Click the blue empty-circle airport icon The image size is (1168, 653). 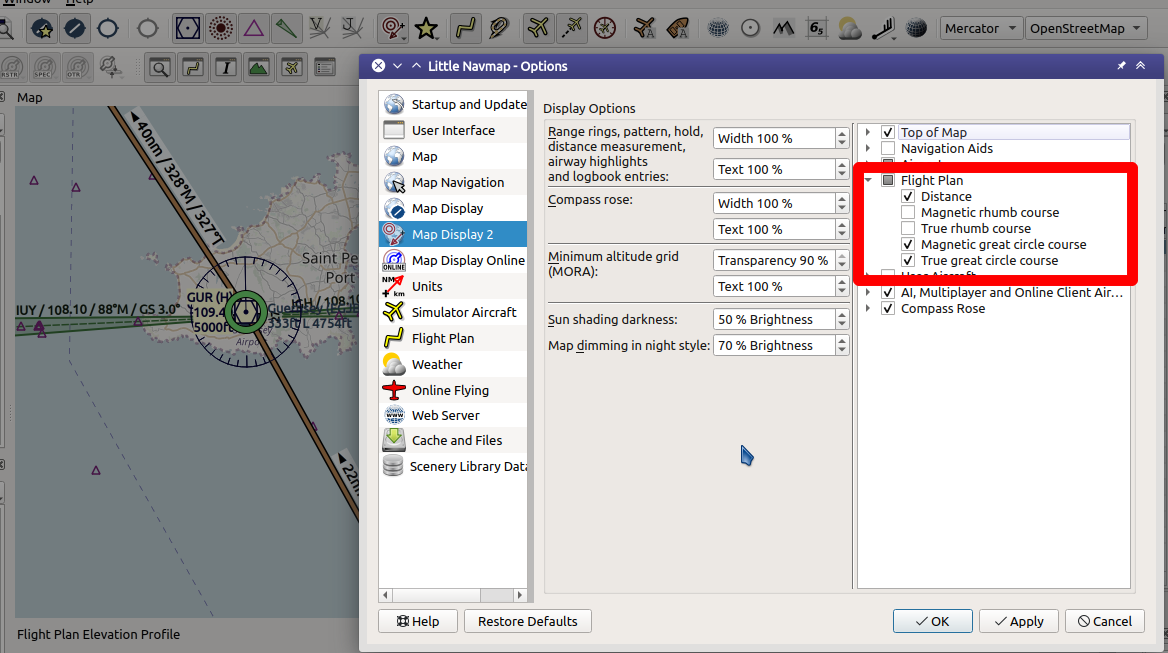click(x=108, y=29)
